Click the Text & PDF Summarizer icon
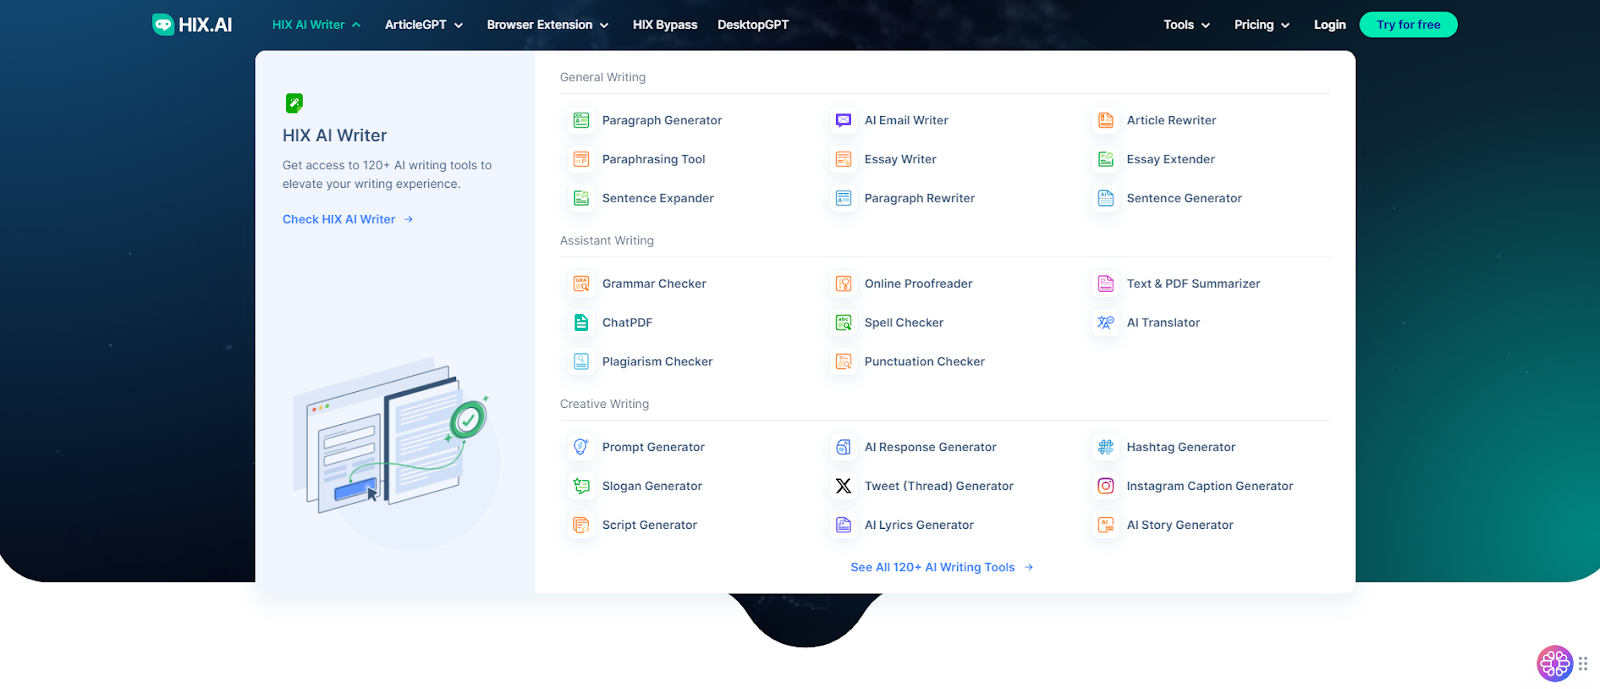This screenshot has width=1600, height=689. (x=1106, y=284)
